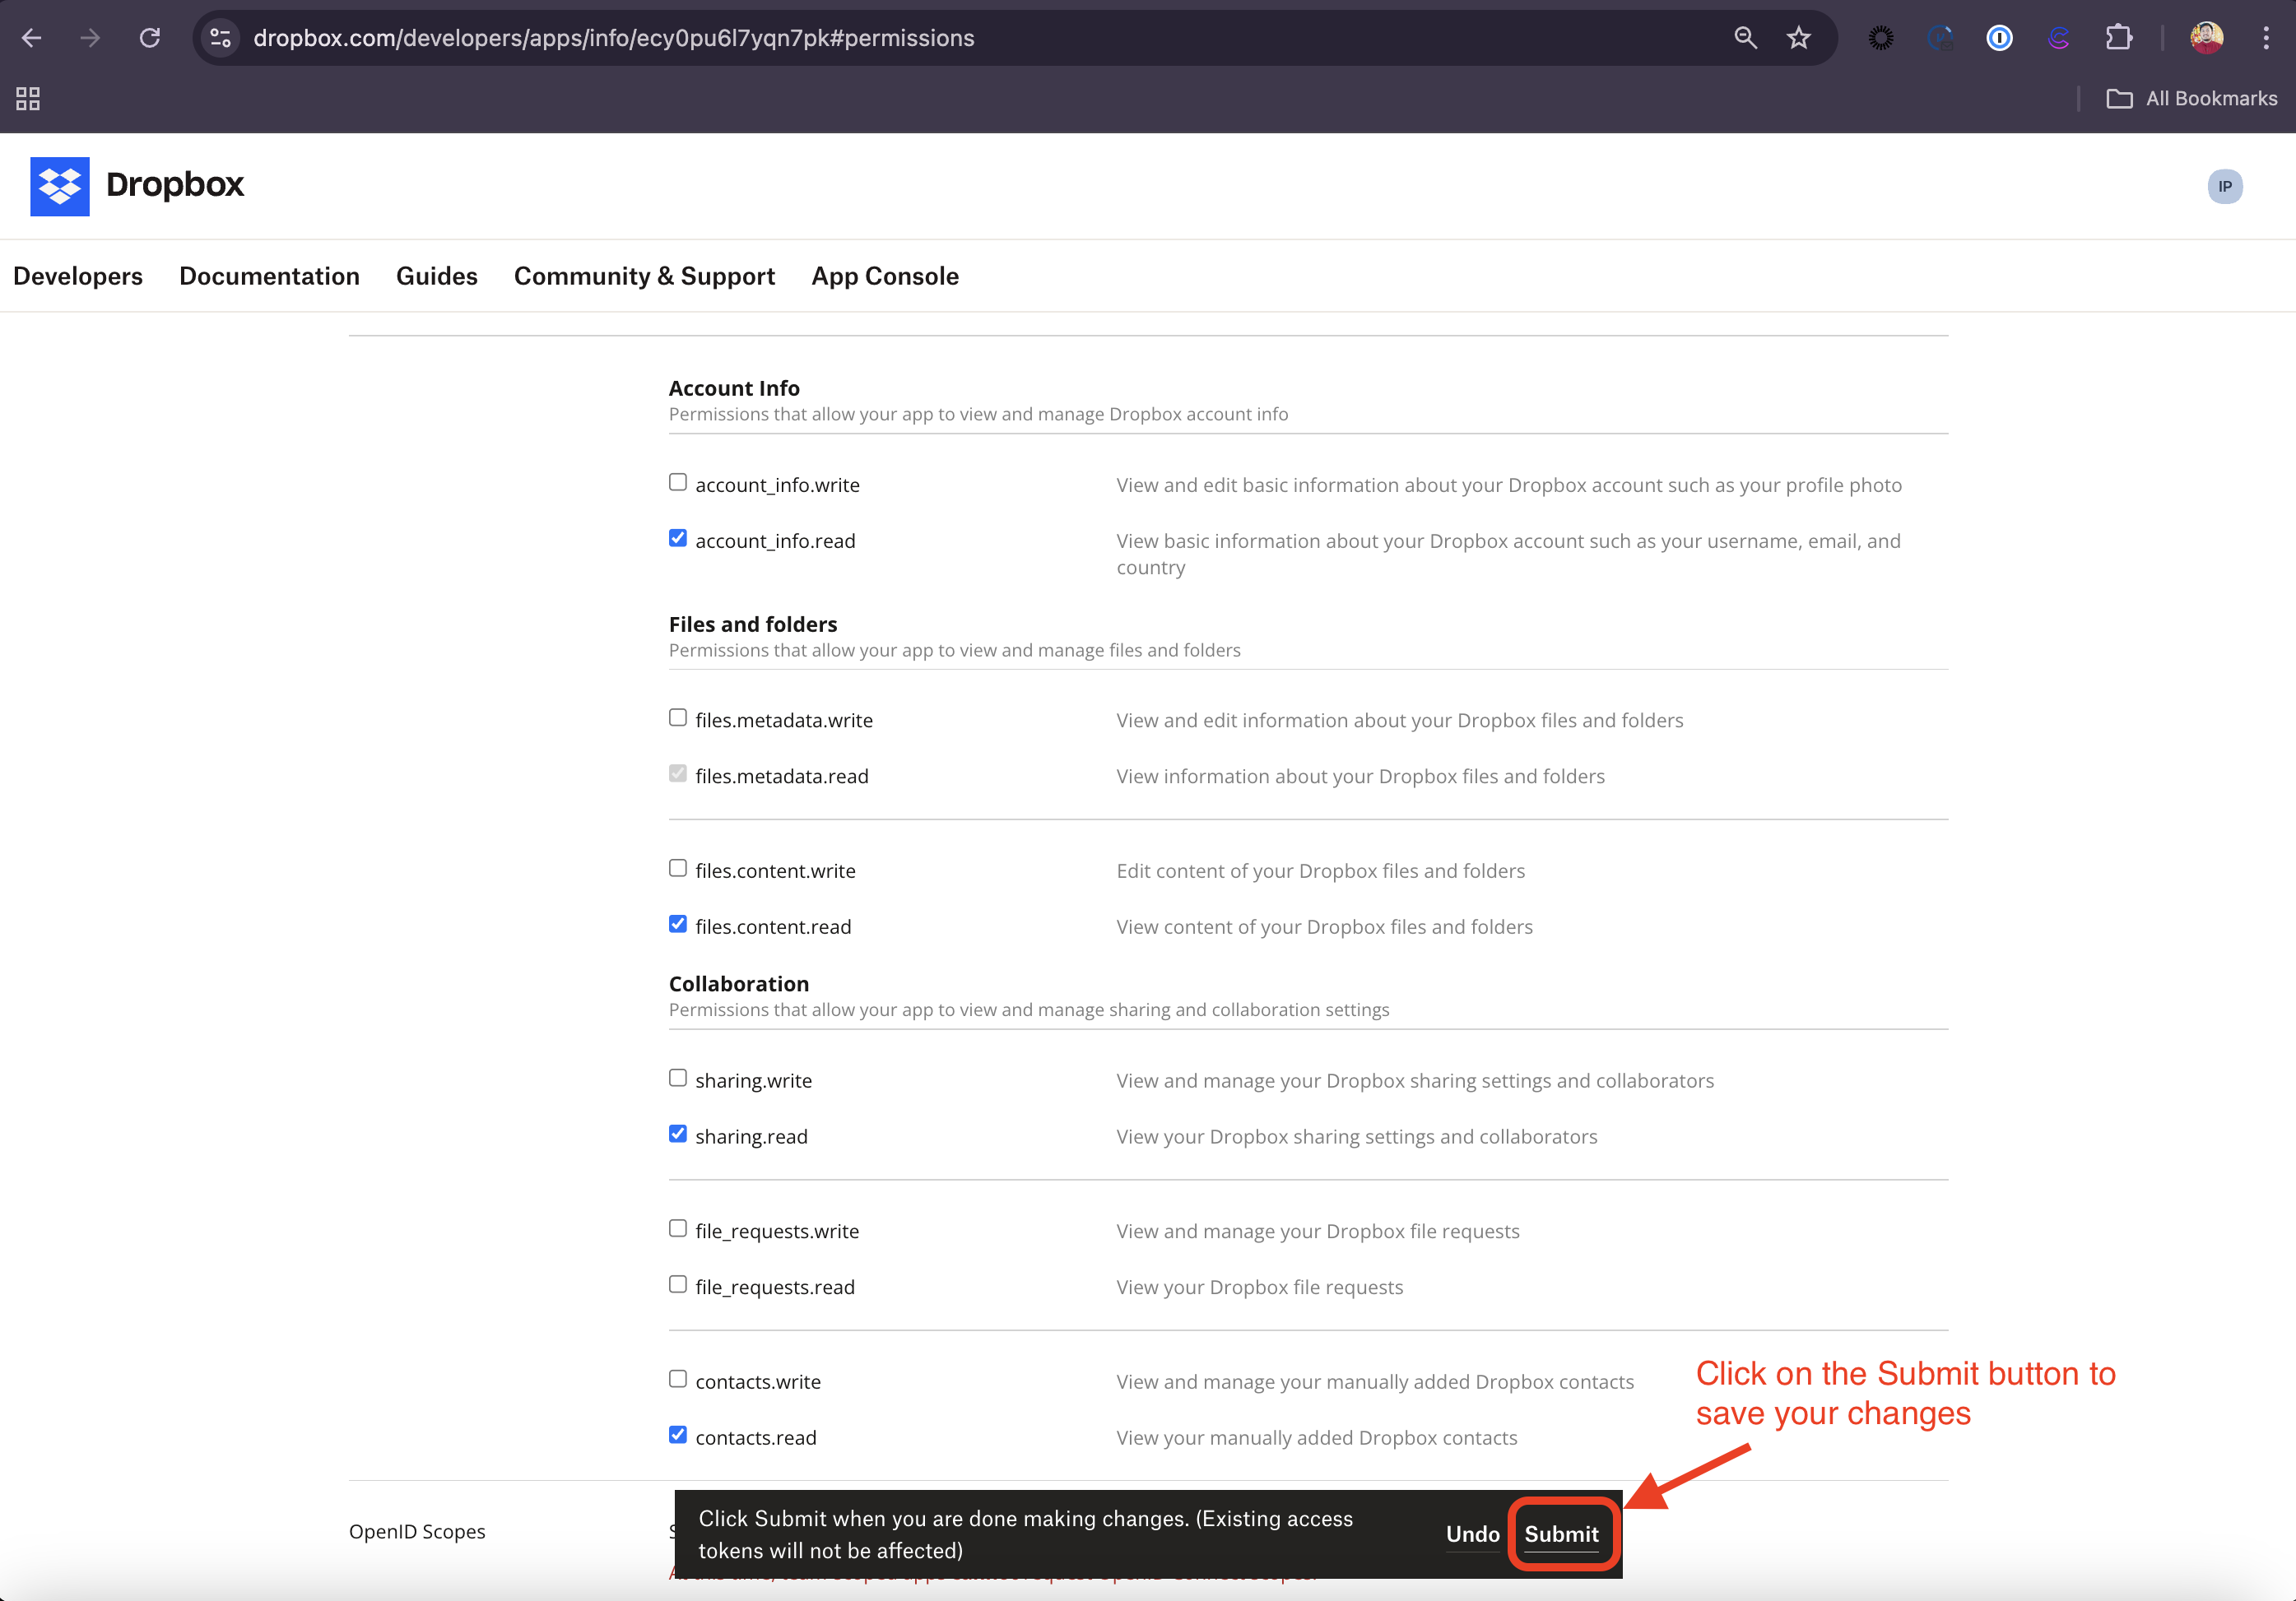
Task: Click the Files and folders heading
Action: 753,624
